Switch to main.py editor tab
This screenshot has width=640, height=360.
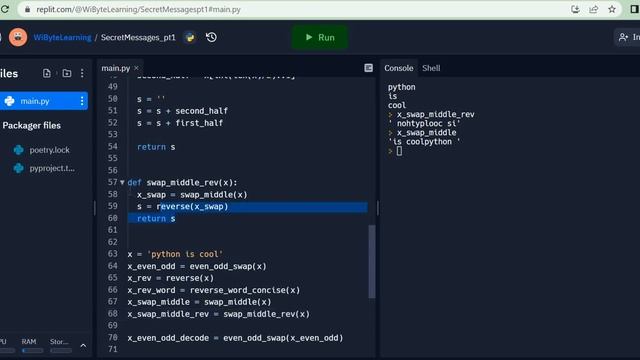(x=116, y=68)
